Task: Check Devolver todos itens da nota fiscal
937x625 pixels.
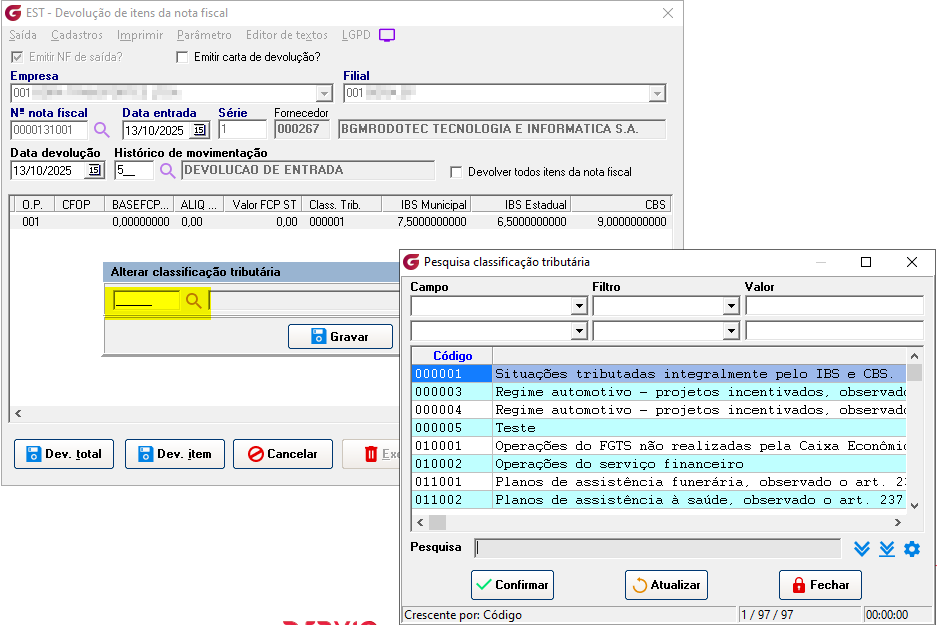Action: (x=456, y=172)
